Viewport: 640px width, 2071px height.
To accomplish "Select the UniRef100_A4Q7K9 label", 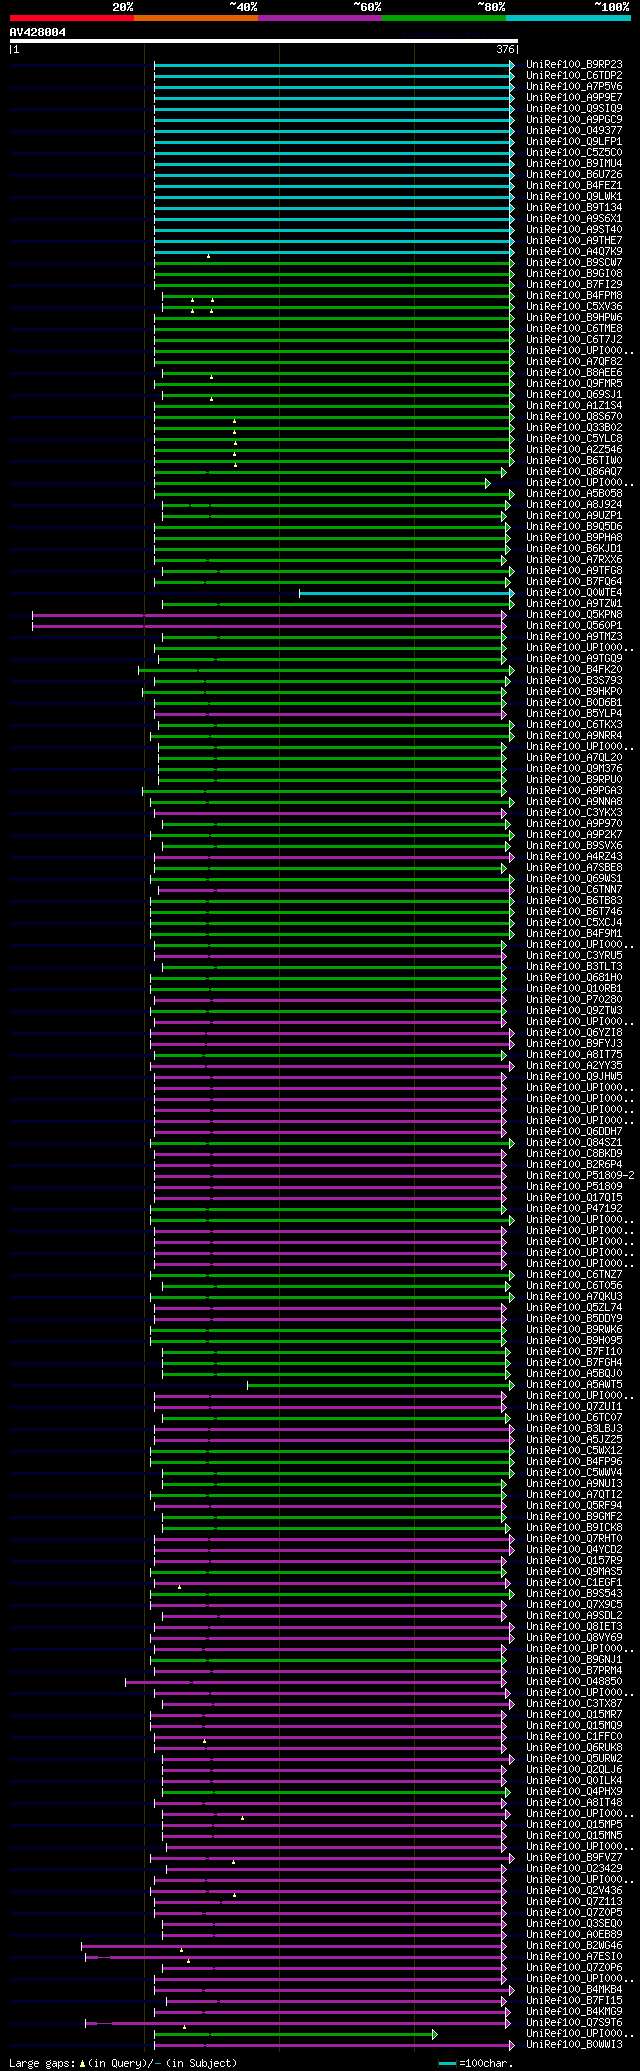I will pyautogui.click(x=574, y=252).
